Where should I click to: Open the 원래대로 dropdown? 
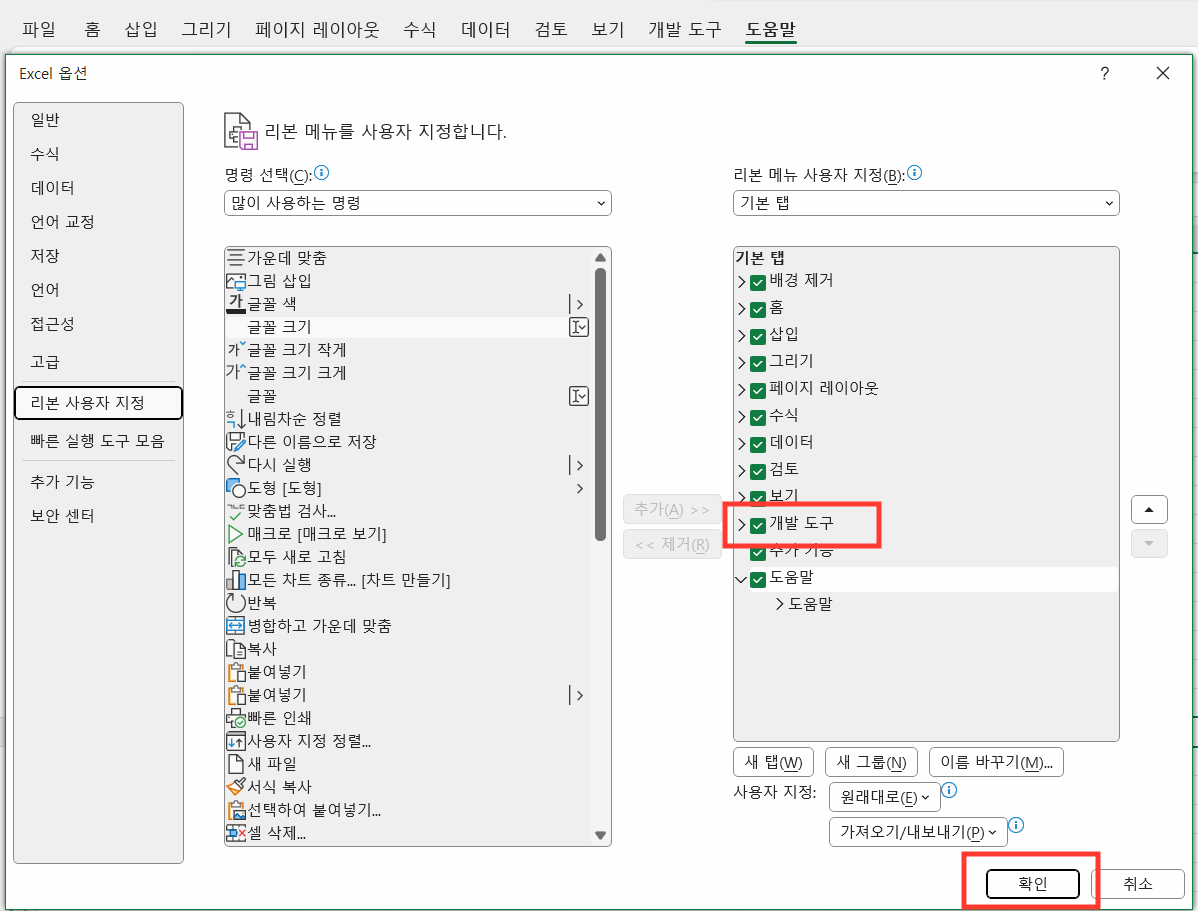[x=885, y=797]
